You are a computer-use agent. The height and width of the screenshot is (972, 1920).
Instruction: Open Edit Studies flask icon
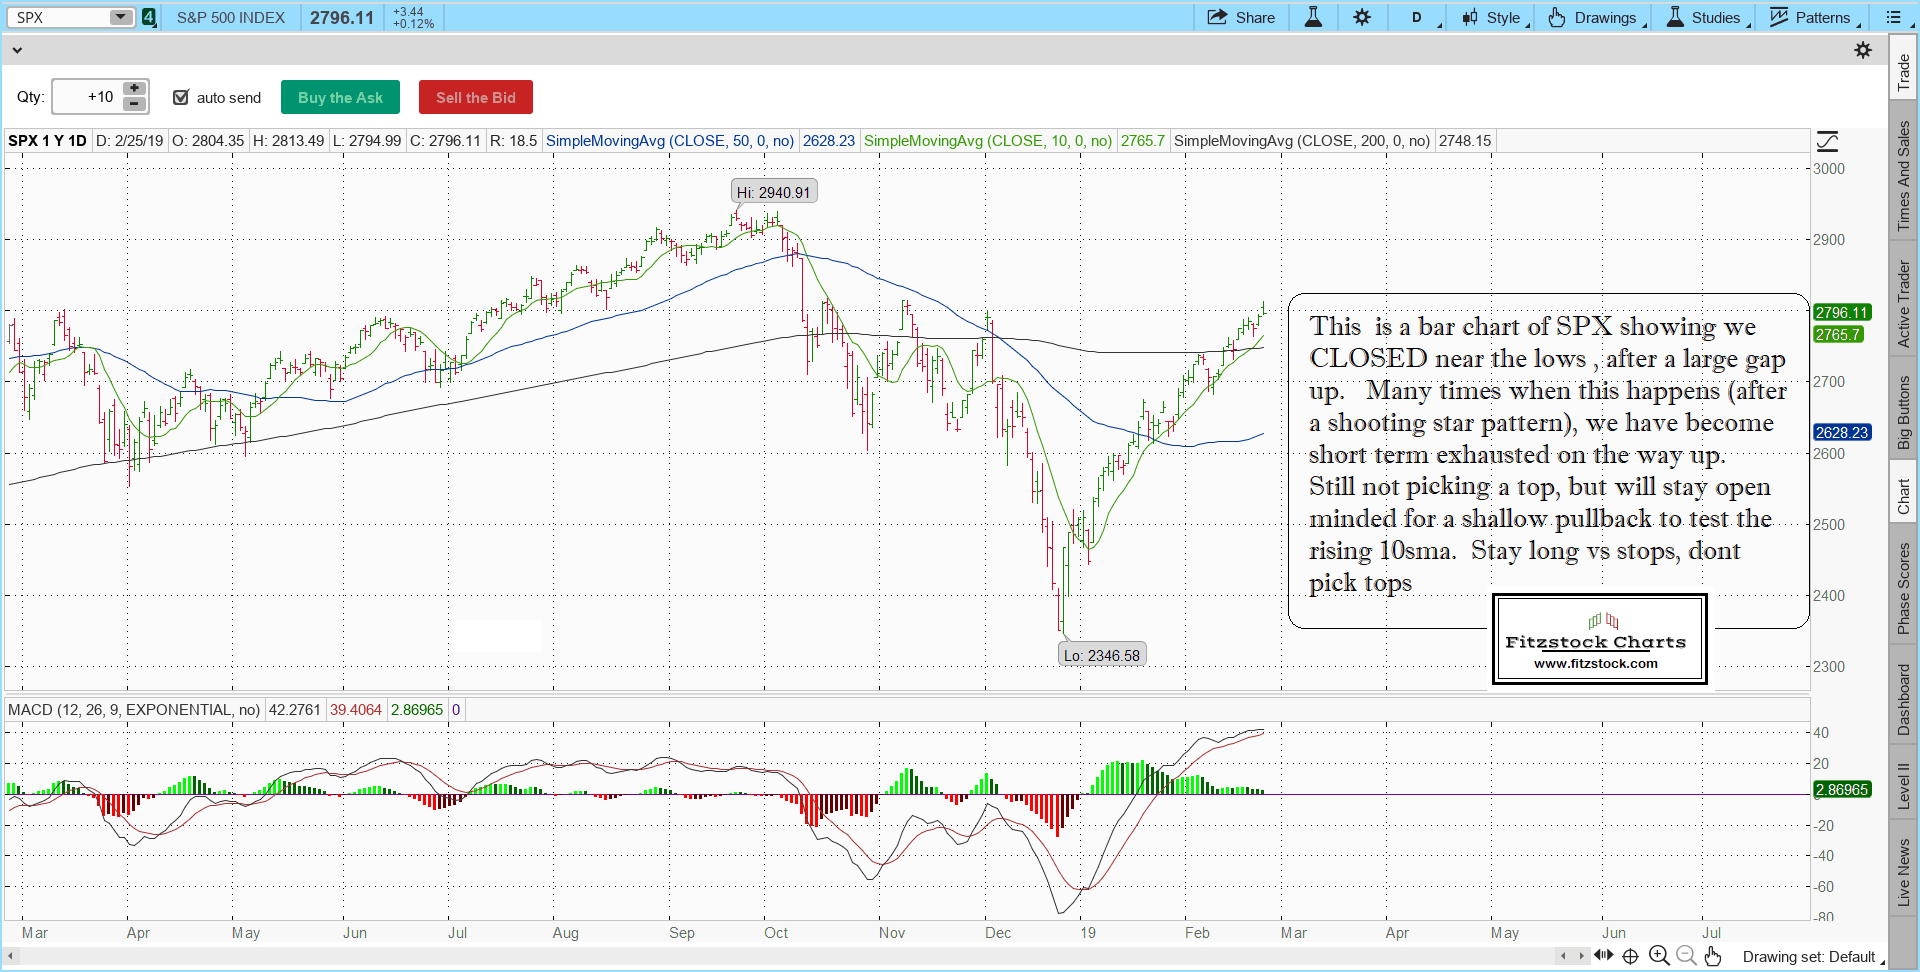coord(1313,17)
